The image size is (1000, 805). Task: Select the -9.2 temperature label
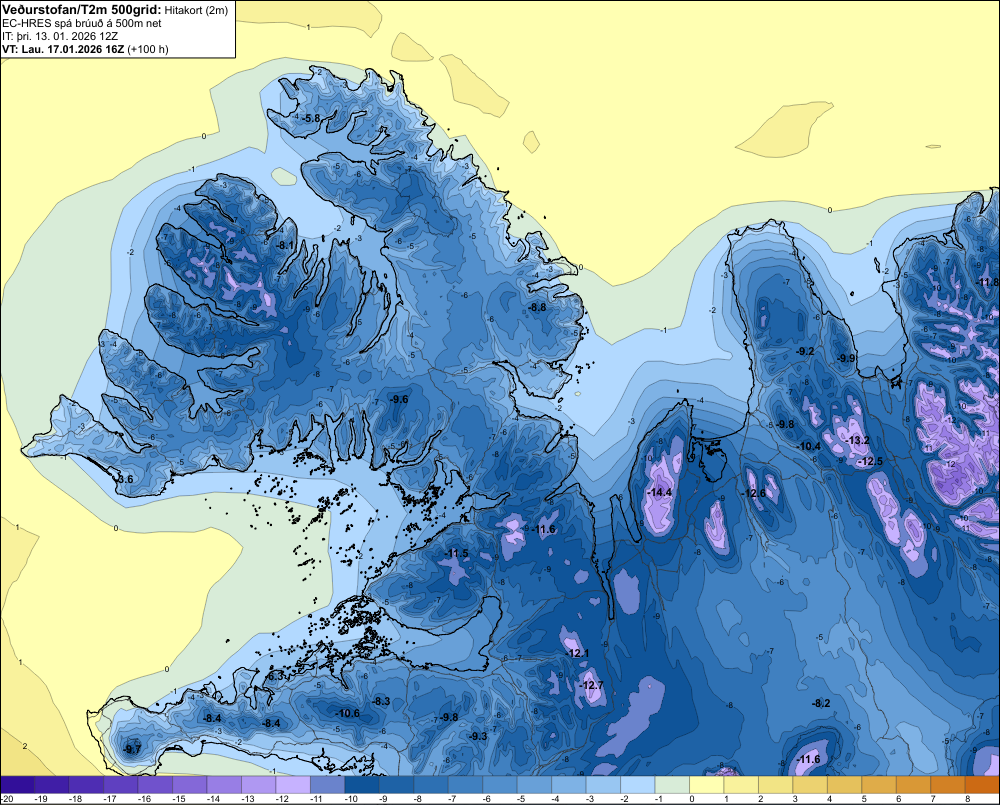(805, 351)
